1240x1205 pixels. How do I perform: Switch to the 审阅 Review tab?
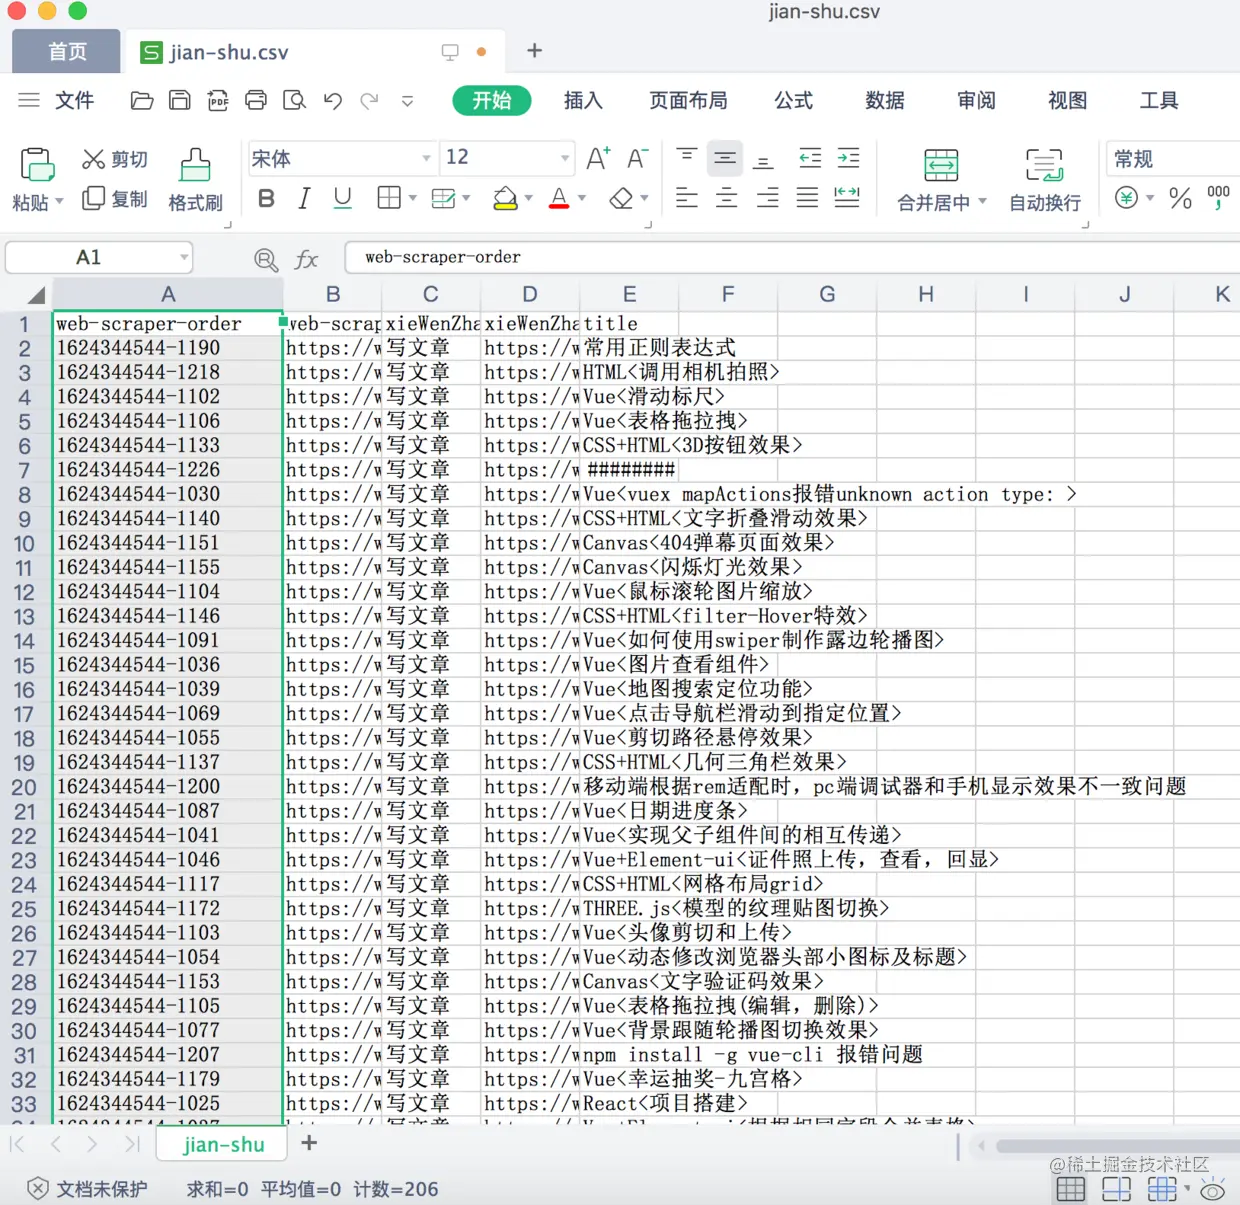click(976, 100)
